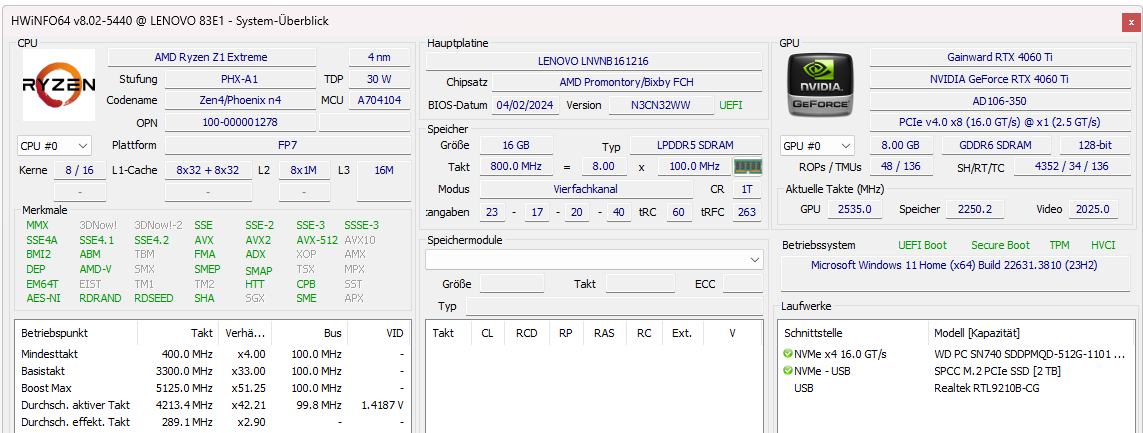Click green check icon for NVMe - USB drive
The width and height of the screenshot is (1143, 433).
[787, 371]
